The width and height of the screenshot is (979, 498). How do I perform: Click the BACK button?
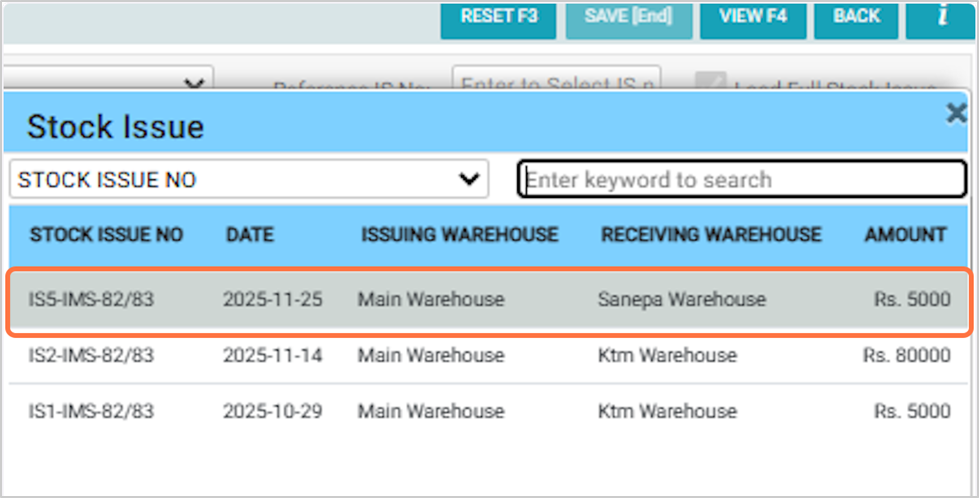pos(856,18)
